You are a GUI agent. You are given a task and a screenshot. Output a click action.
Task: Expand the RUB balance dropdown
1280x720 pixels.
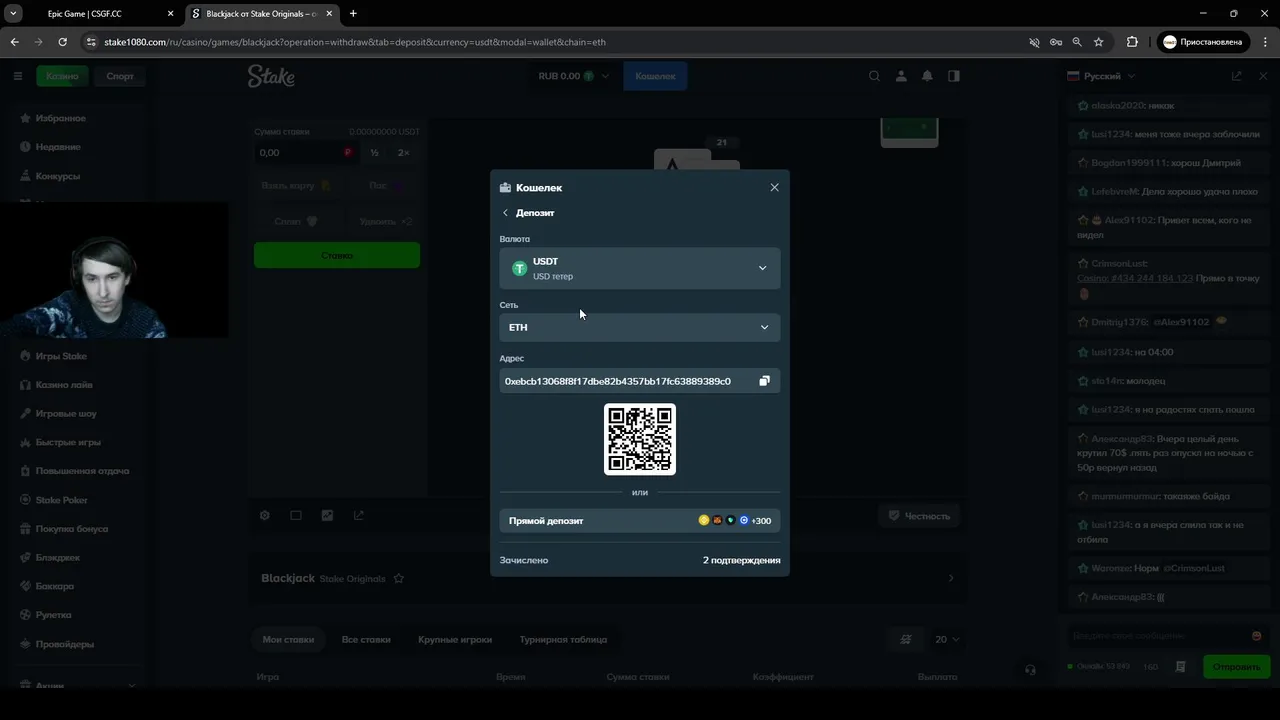(574, 76)
